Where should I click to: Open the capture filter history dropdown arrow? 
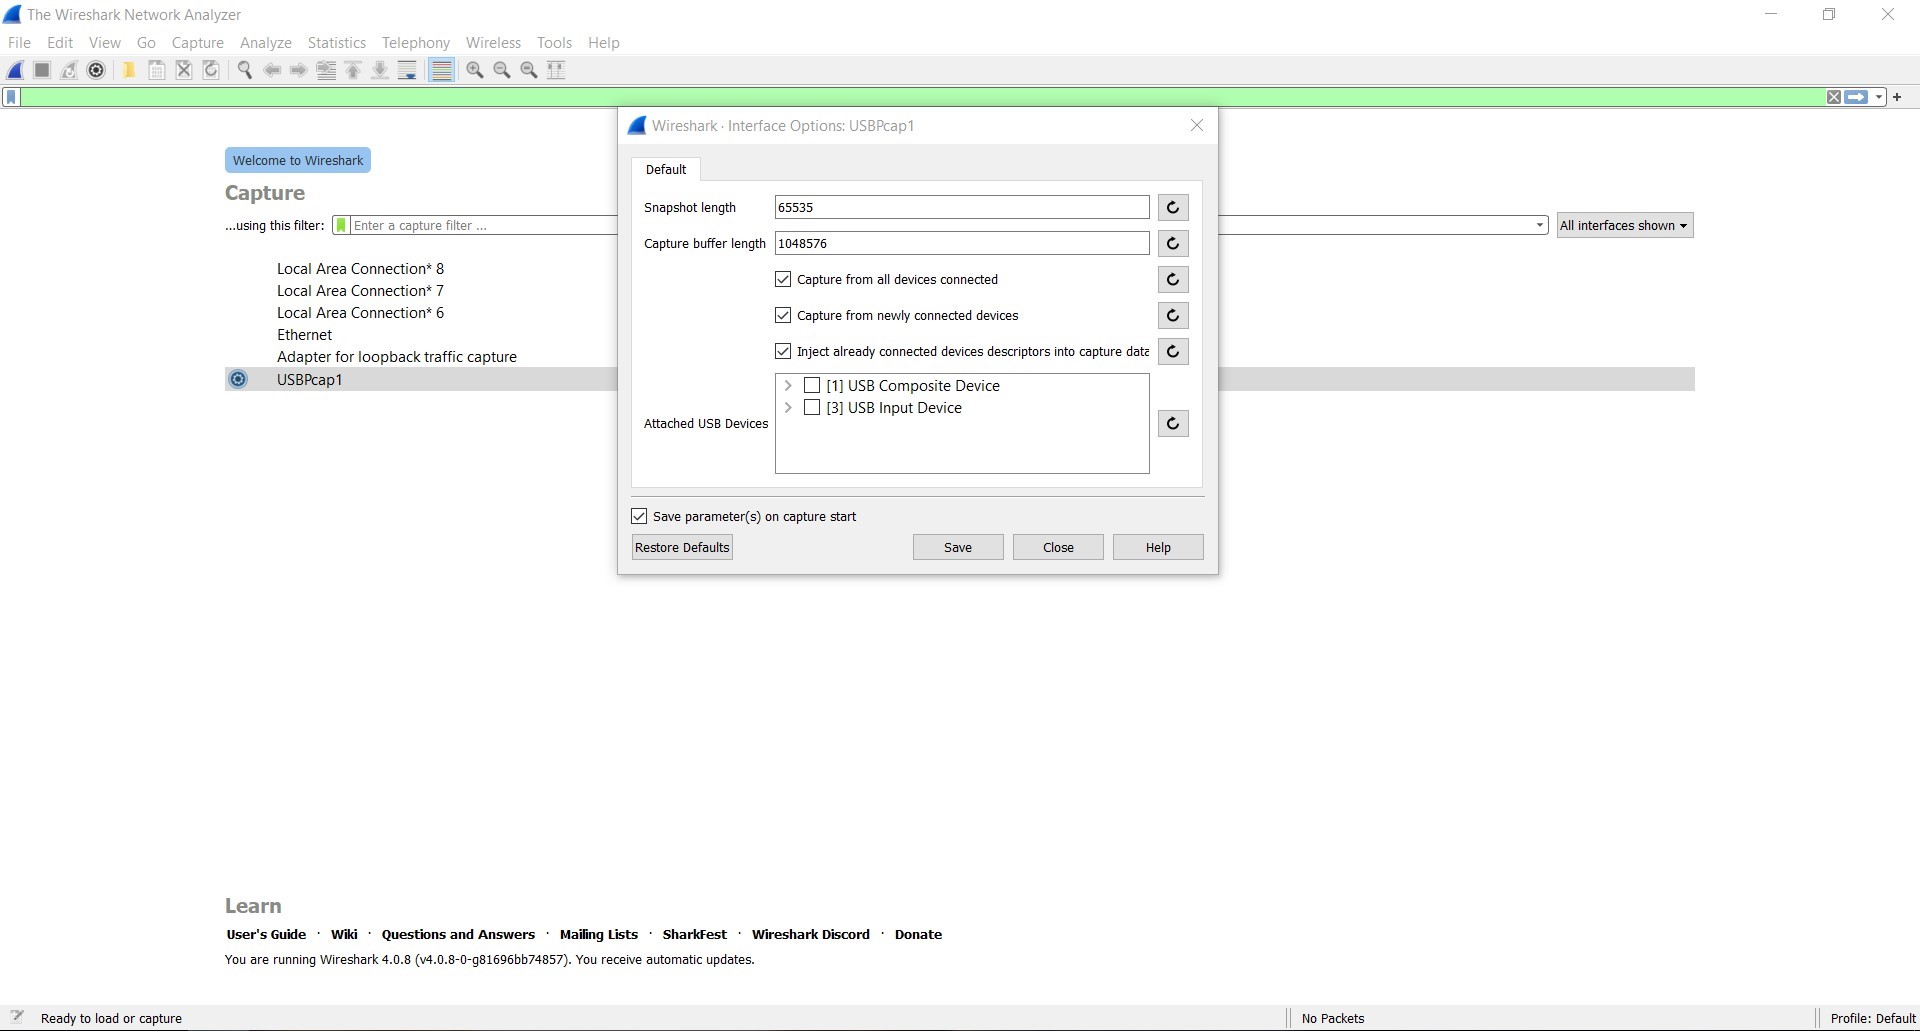point(1540,225)
